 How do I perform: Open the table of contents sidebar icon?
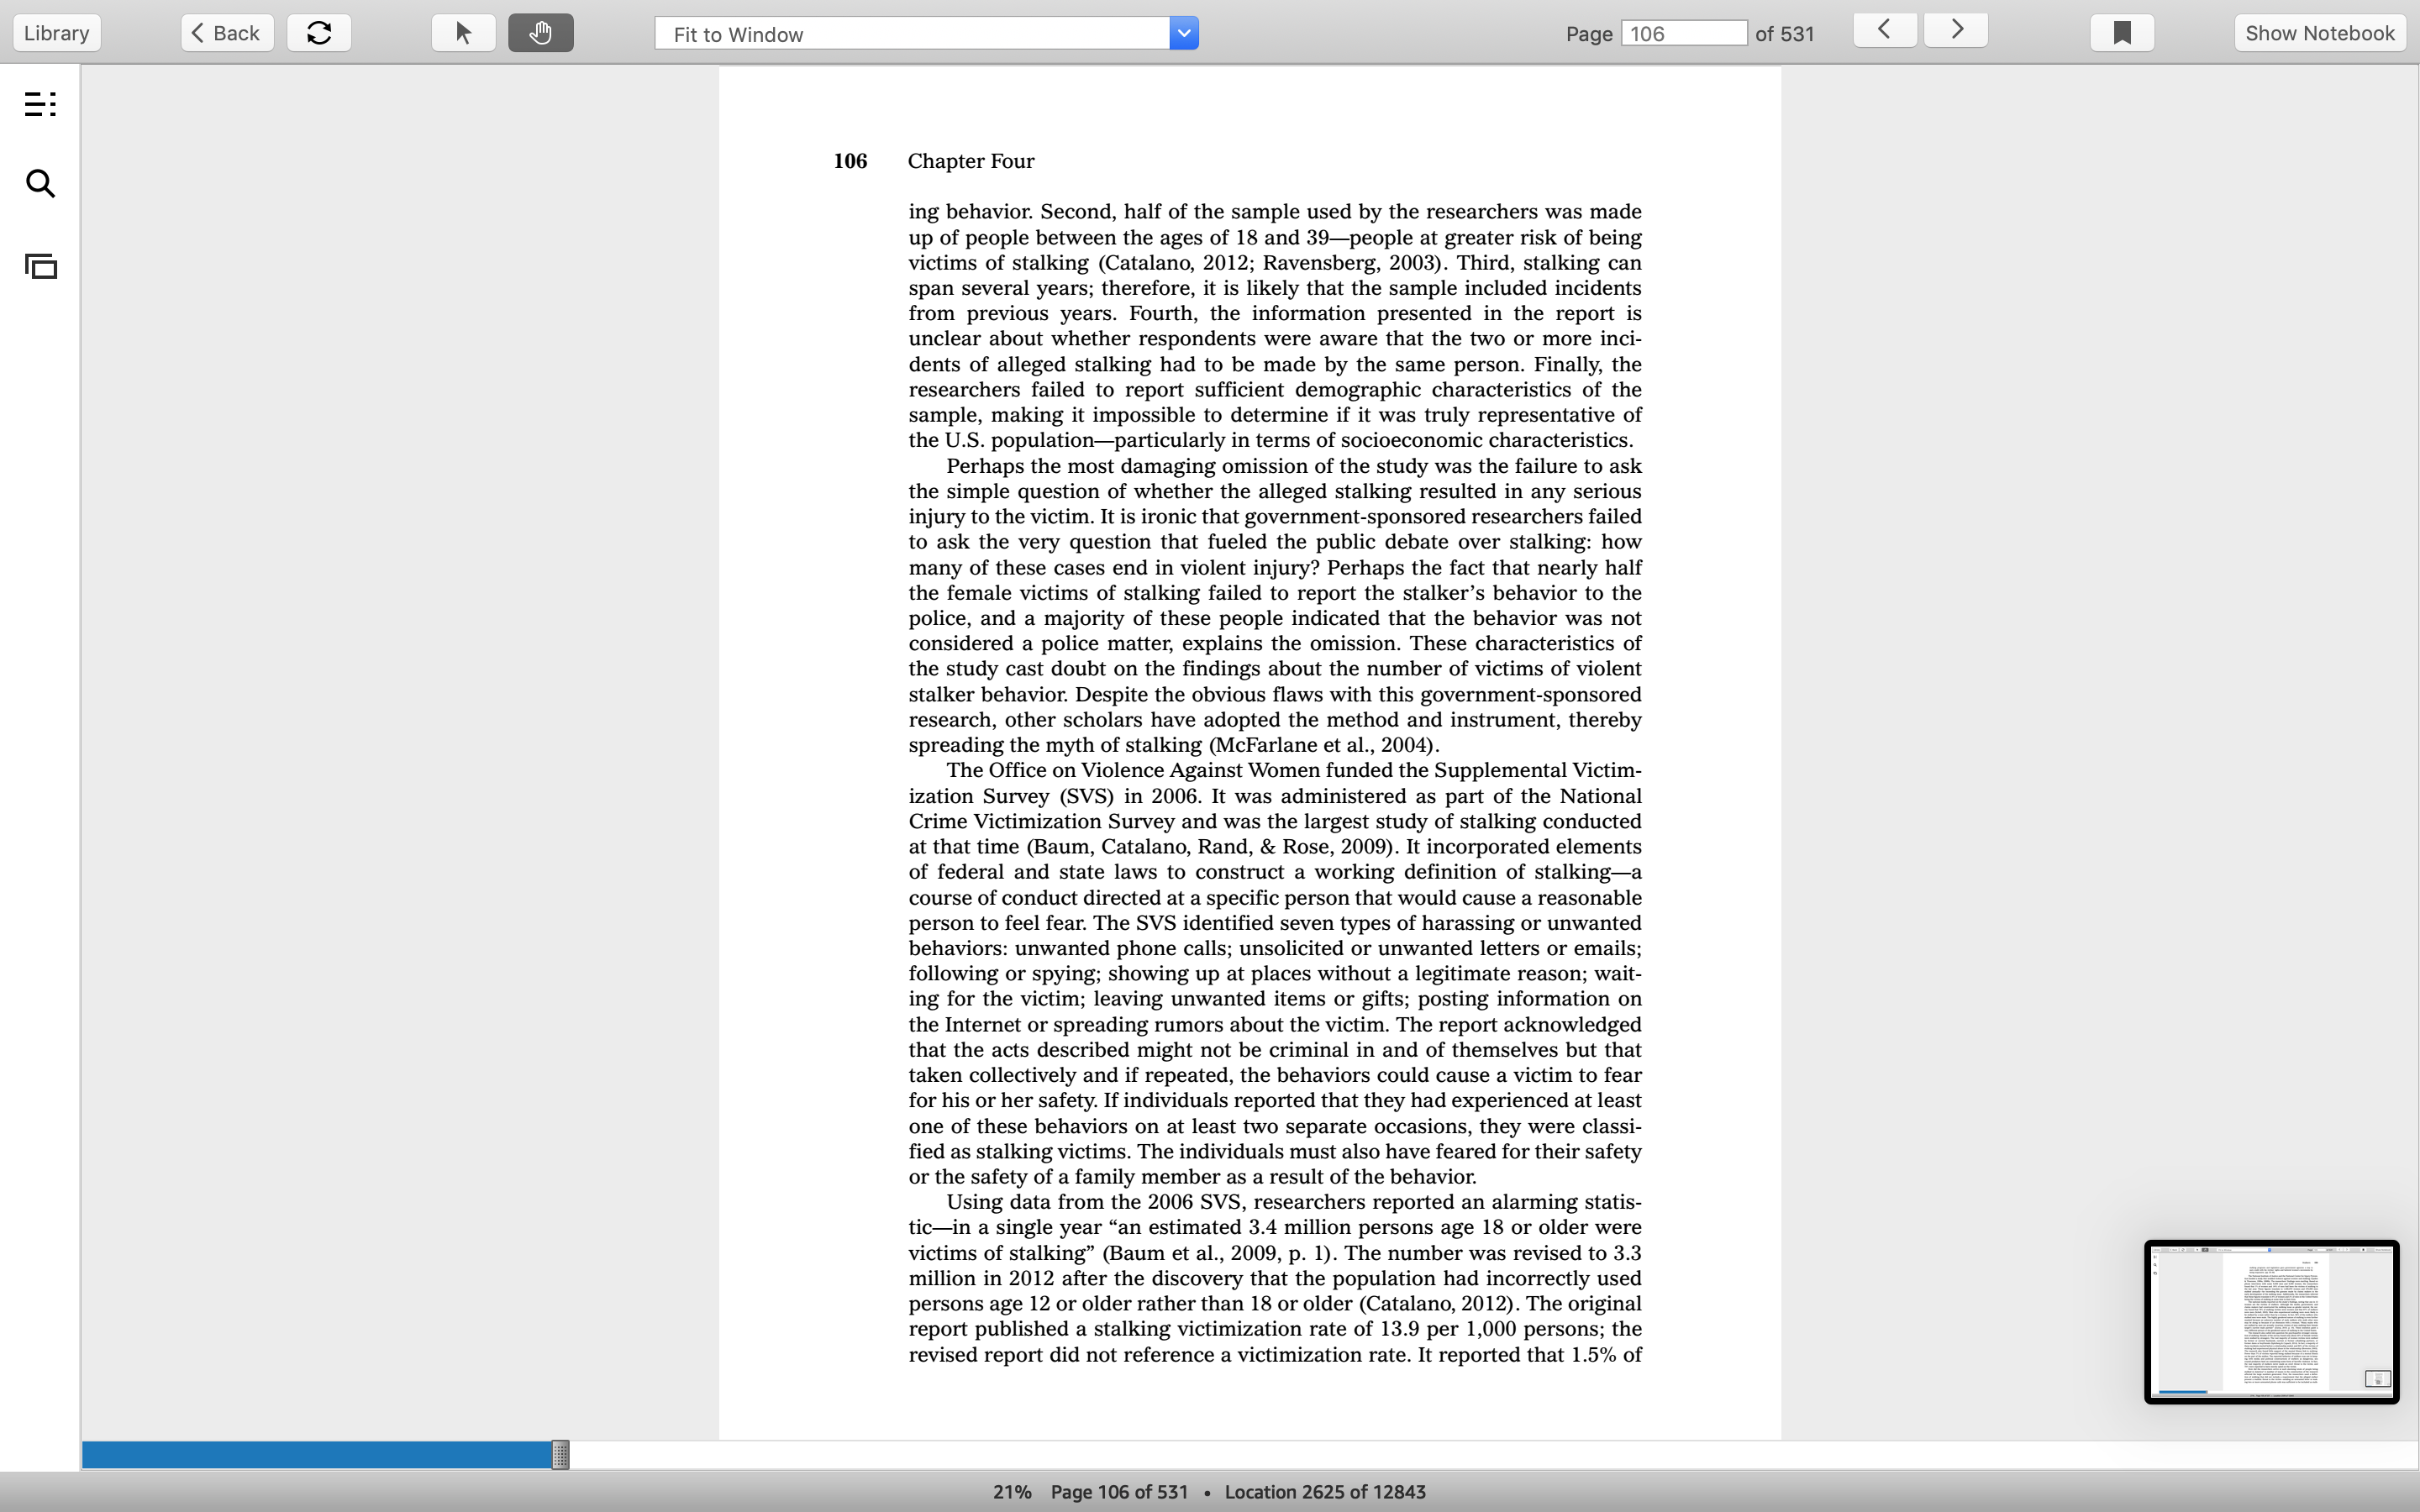pos(40,104)
